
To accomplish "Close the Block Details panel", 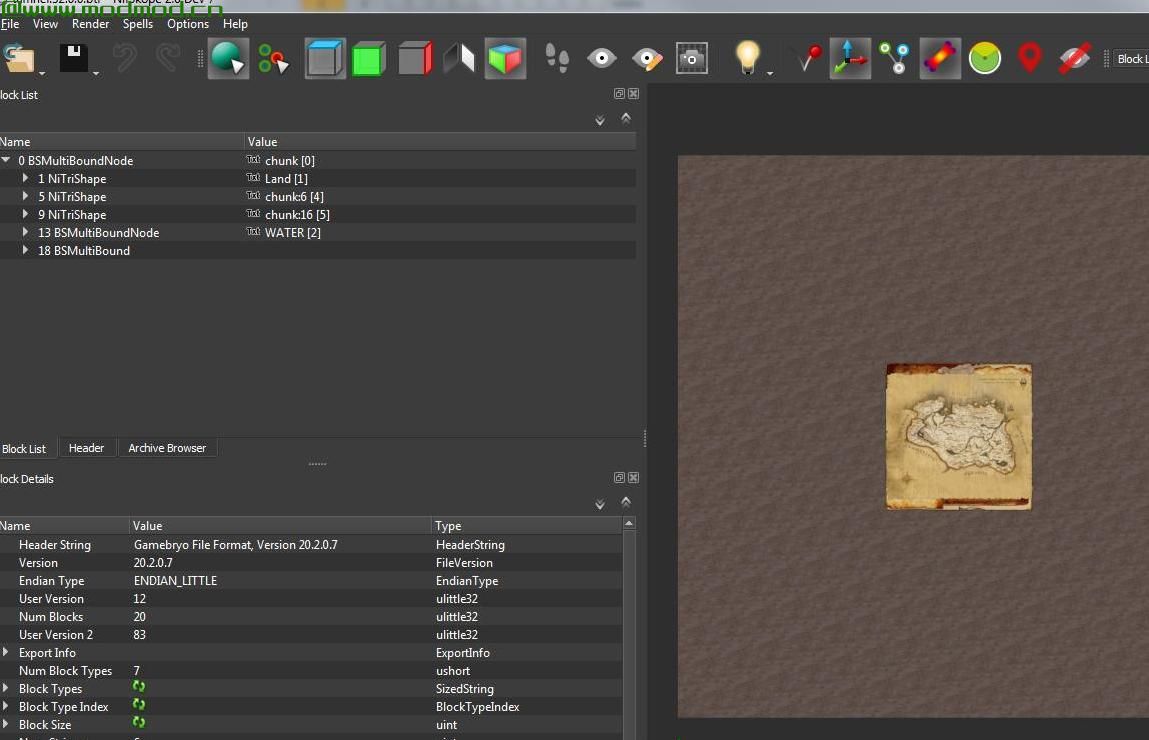I will pyautogui.click(x=634, y=478).
